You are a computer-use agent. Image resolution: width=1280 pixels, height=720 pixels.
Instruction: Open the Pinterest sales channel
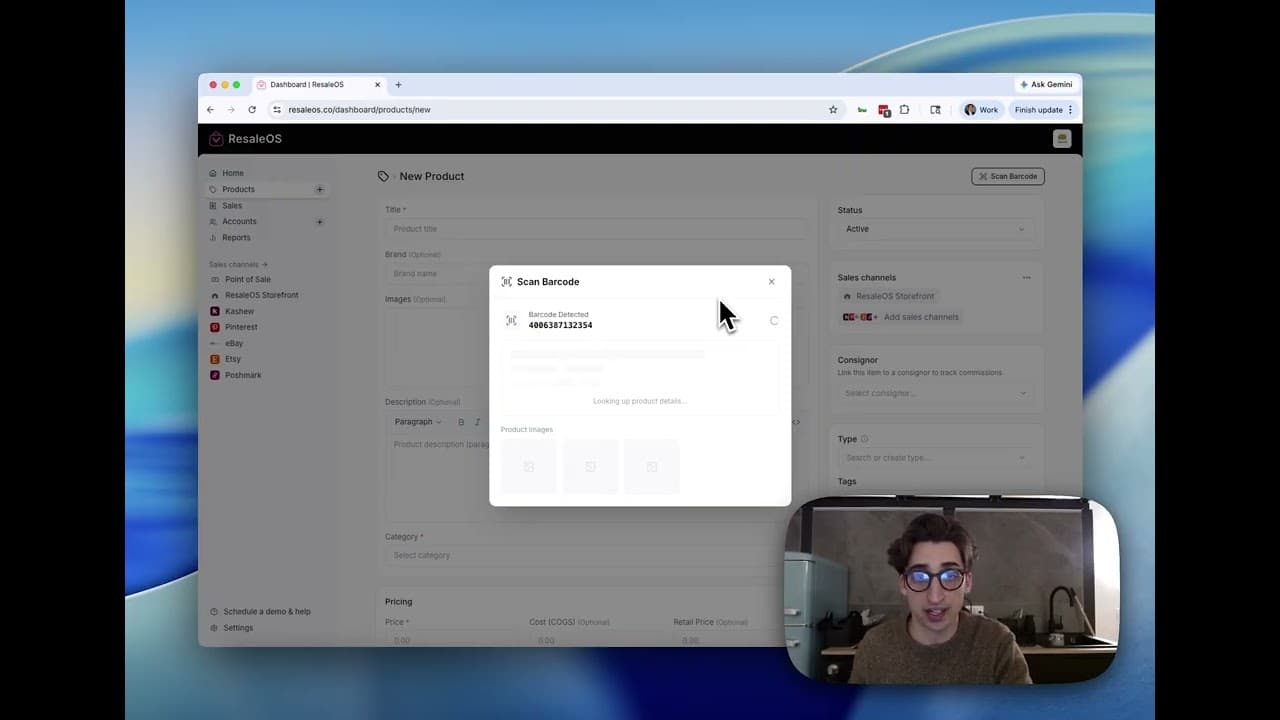[x=240, y=327]
